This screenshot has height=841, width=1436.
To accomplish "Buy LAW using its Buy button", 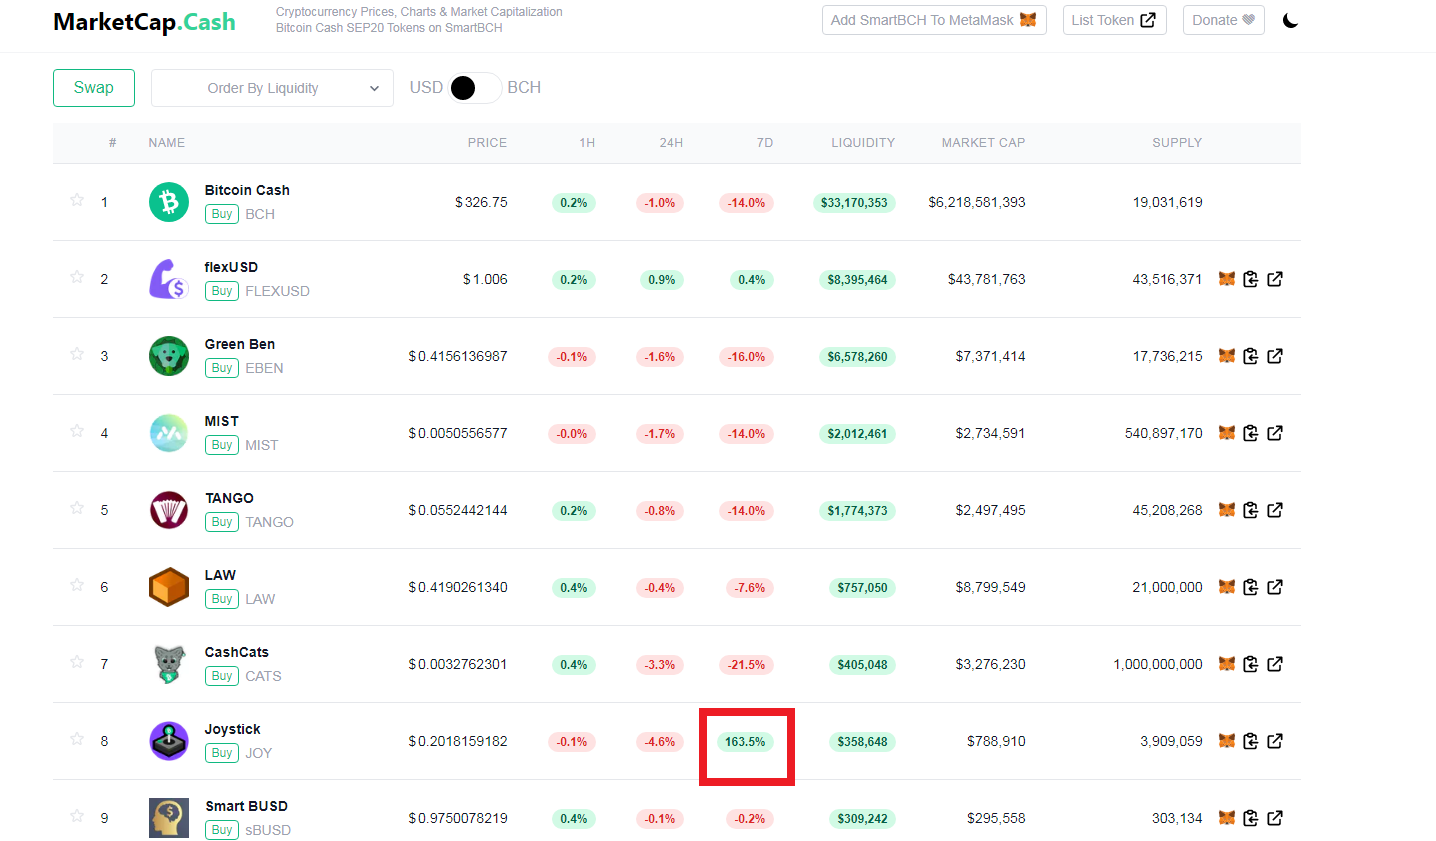I will pos(222,599).
